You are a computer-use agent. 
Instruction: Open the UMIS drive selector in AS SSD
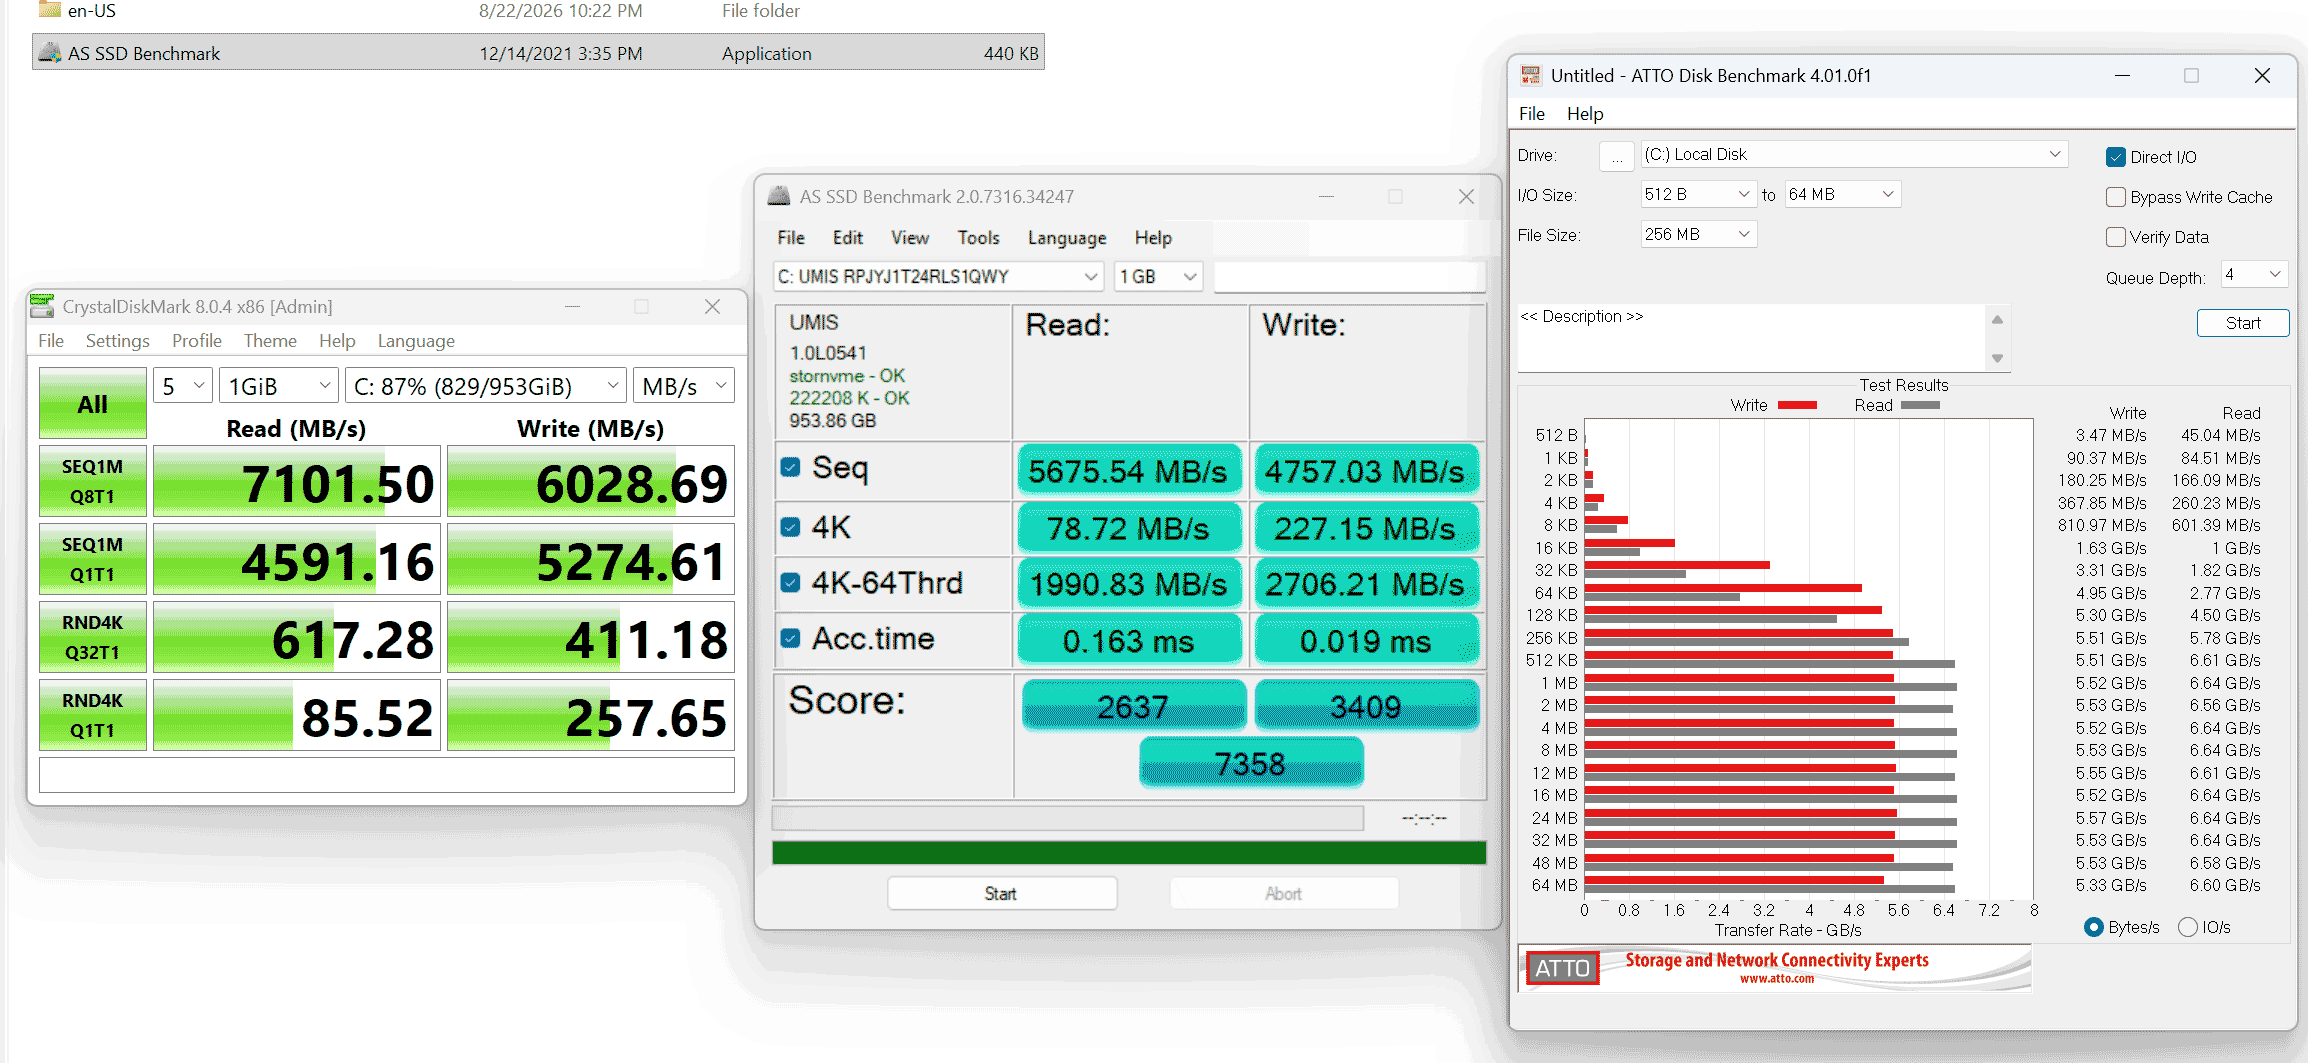(x=937, y=276)
